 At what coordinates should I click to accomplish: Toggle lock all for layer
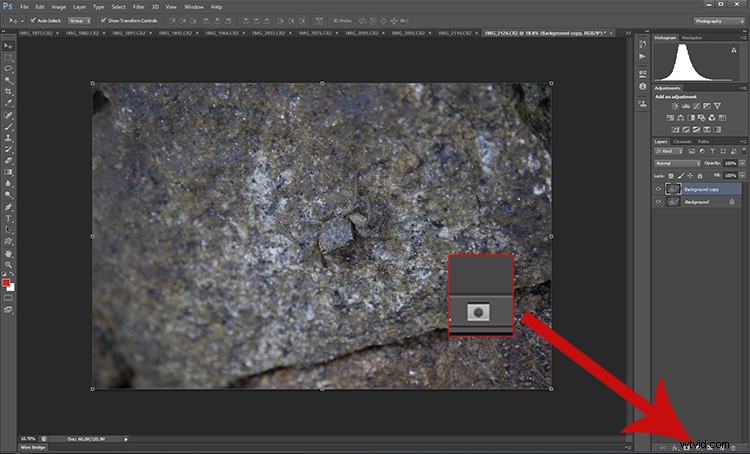(x=699, y=176)
